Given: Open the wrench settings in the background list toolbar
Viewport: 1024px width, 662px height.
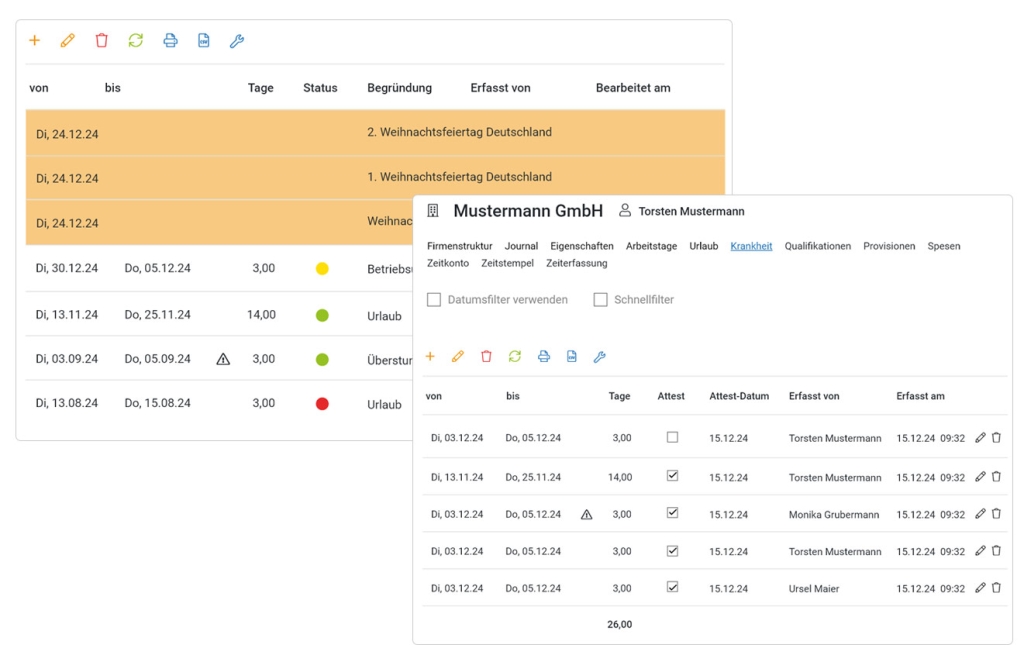Looking at the screenshot, I should (237, 40).
